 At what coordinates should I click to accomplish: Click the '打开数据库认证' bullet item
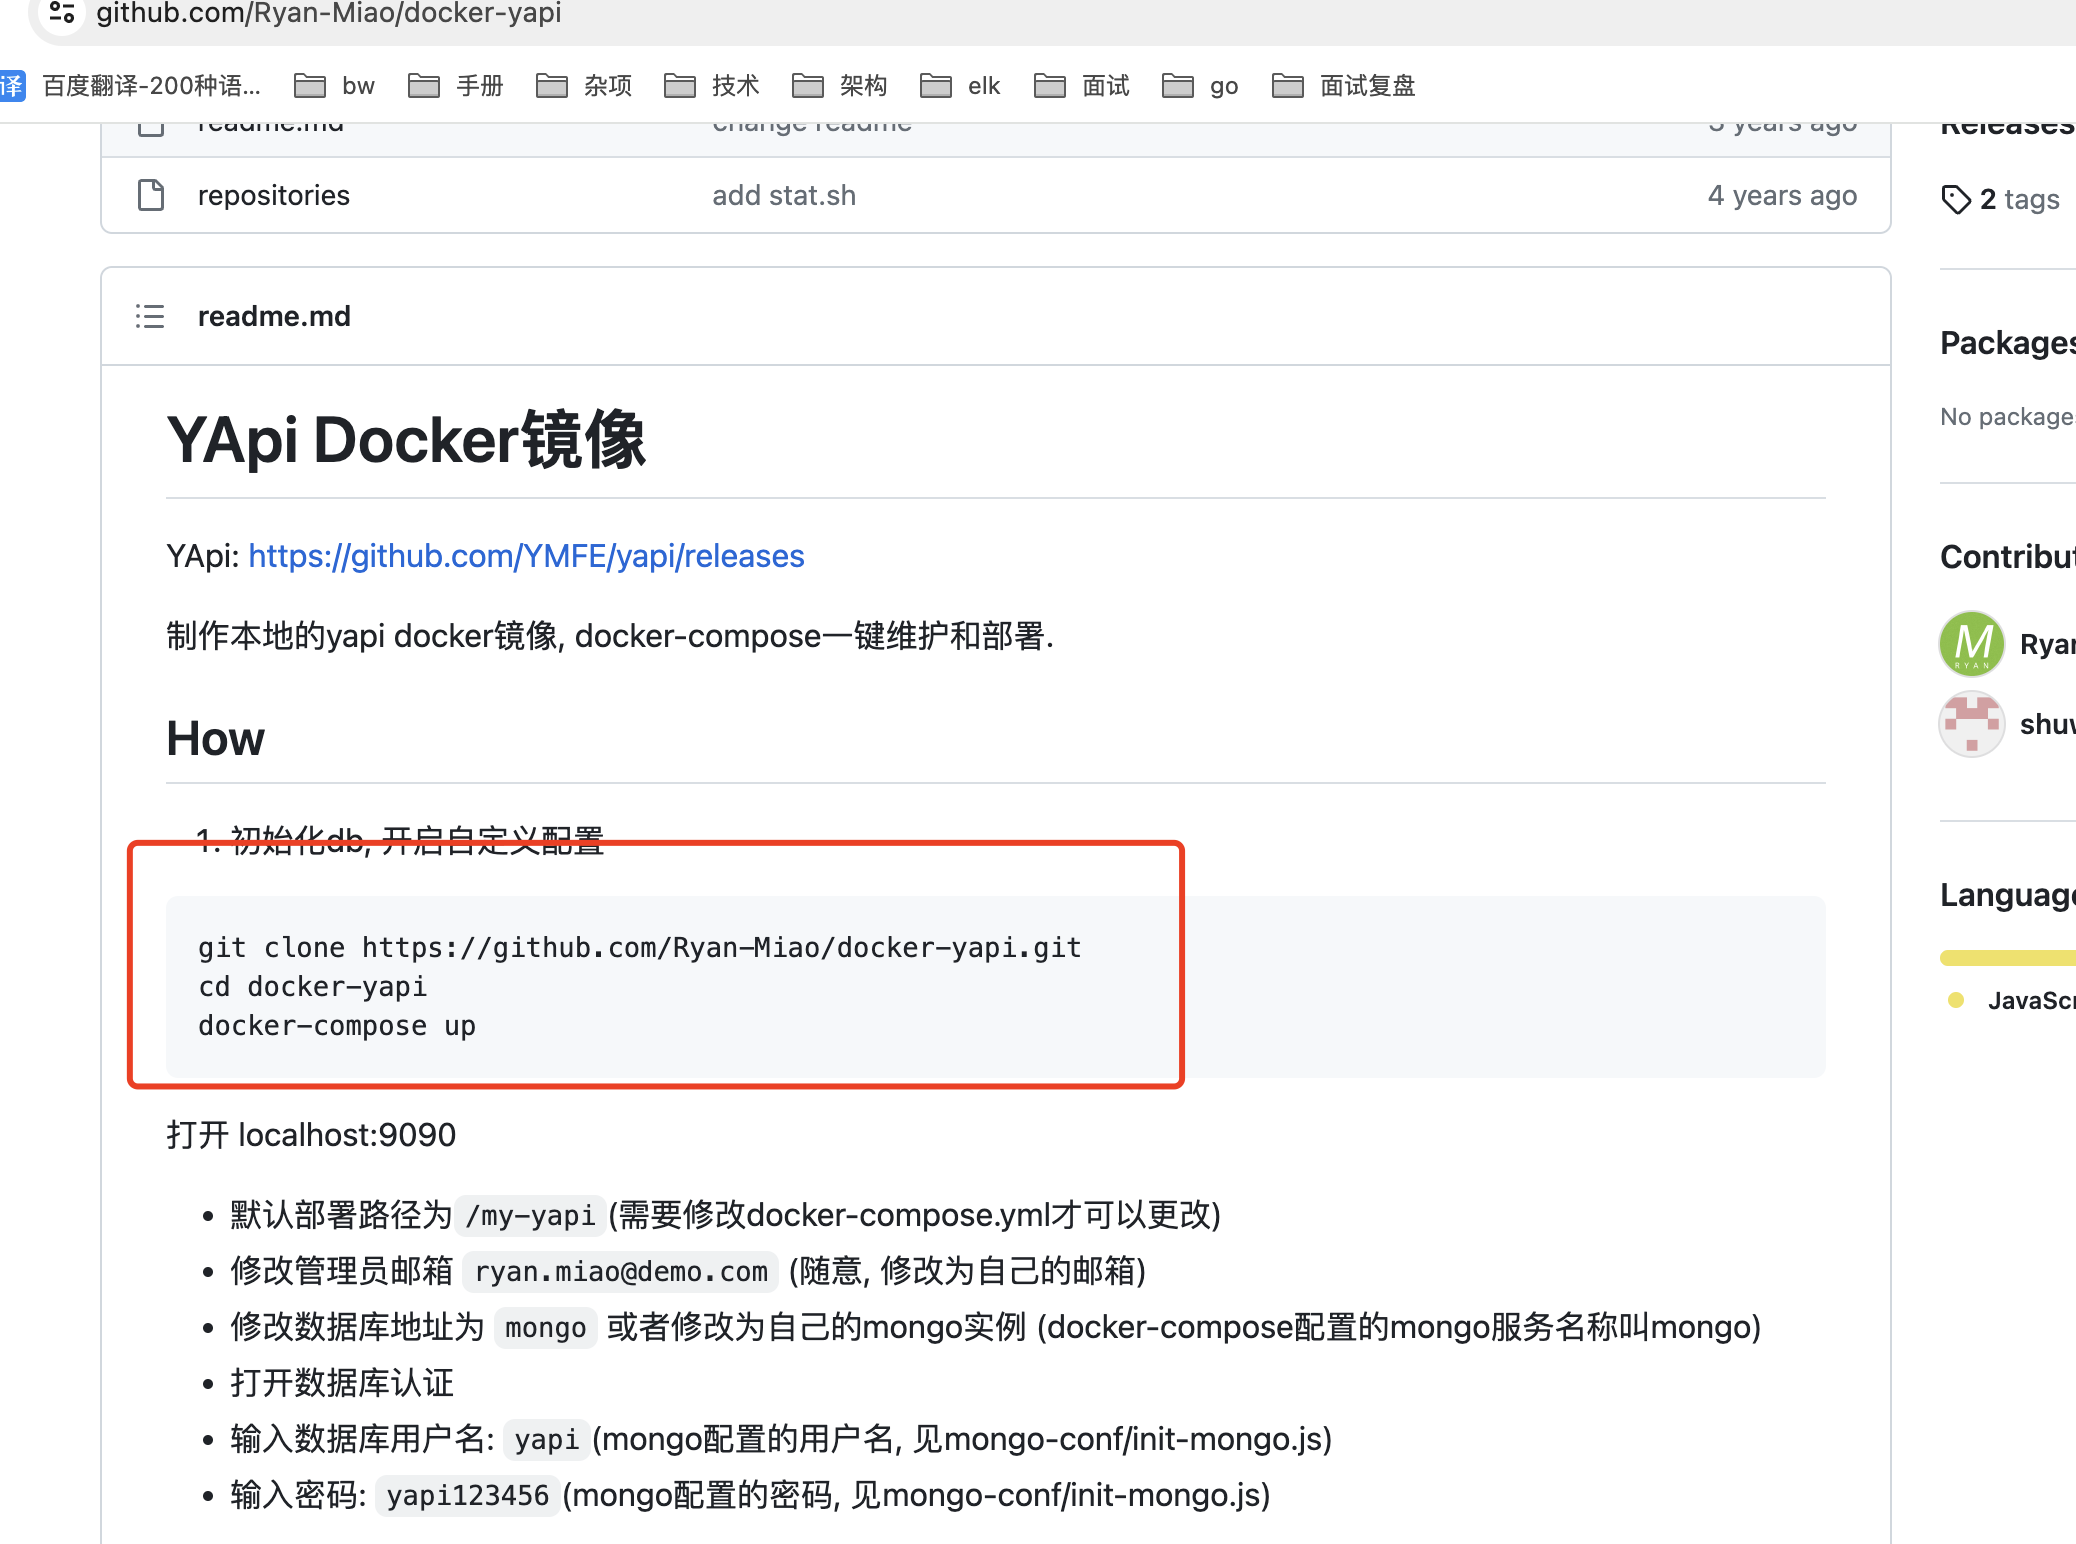(x=342, y=1383)
